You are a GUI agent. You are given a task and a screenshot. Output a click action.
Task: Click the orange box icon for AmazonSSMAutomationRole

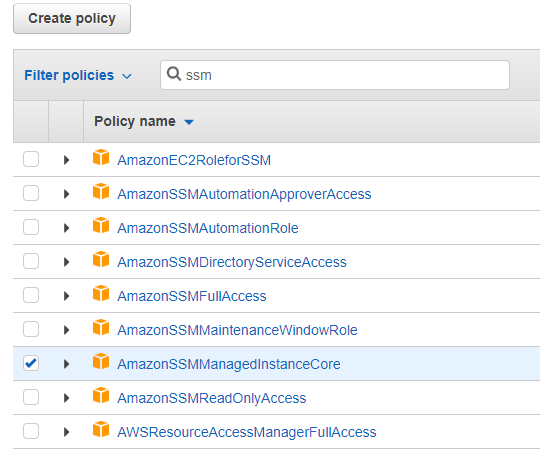click(x=101, y=225)
